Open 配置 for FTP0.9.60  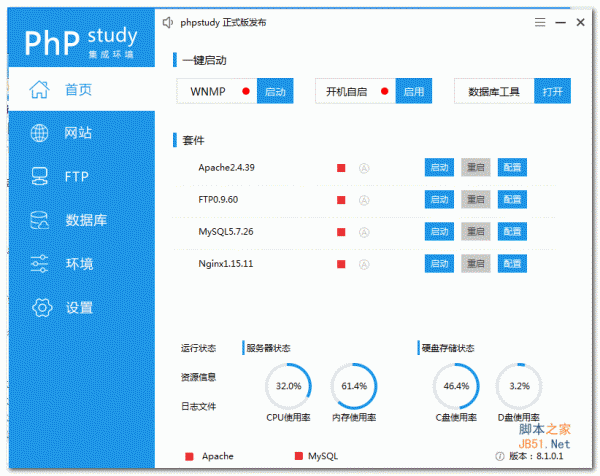click(512, 199)
